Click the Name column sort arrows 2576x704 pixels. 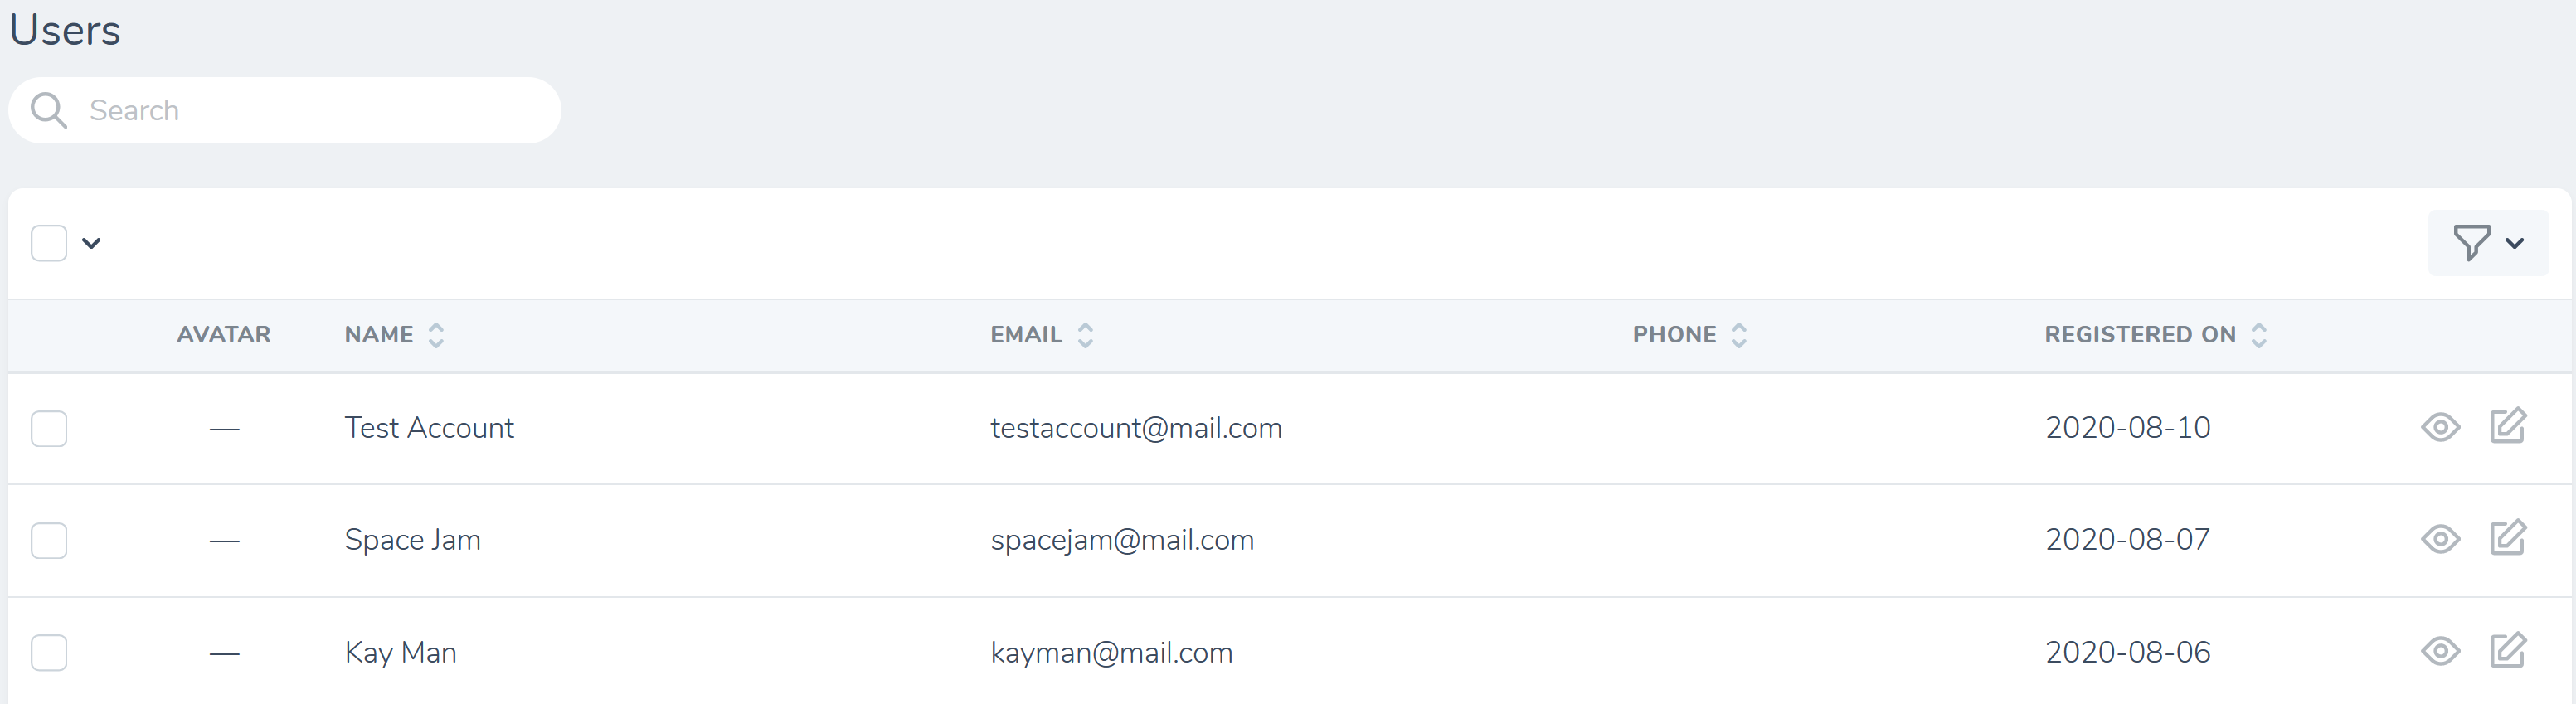pyautogui.click(x=436, y=334)
